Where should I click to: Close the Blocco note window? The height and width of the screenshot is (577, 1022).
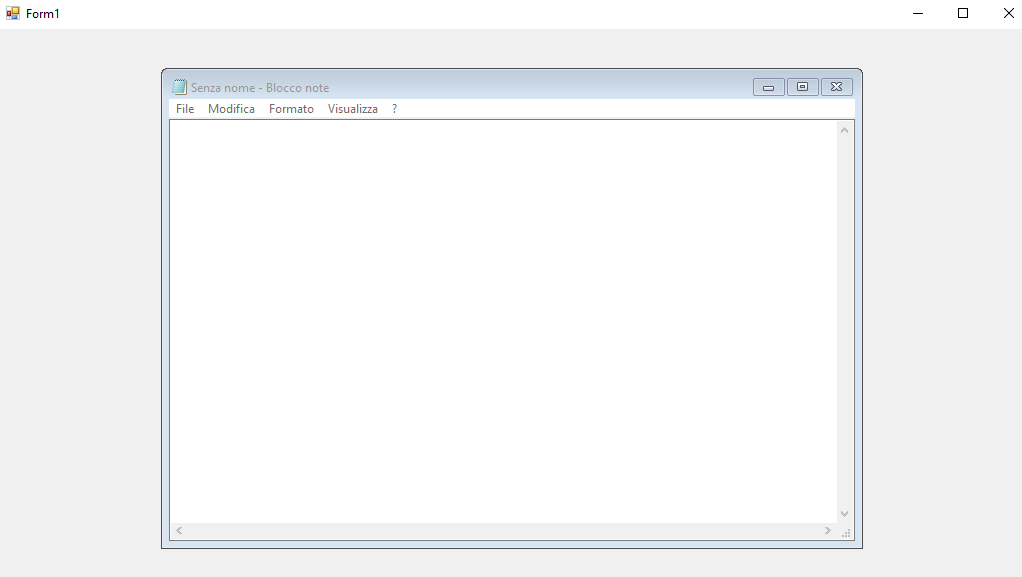click(837, 87)
